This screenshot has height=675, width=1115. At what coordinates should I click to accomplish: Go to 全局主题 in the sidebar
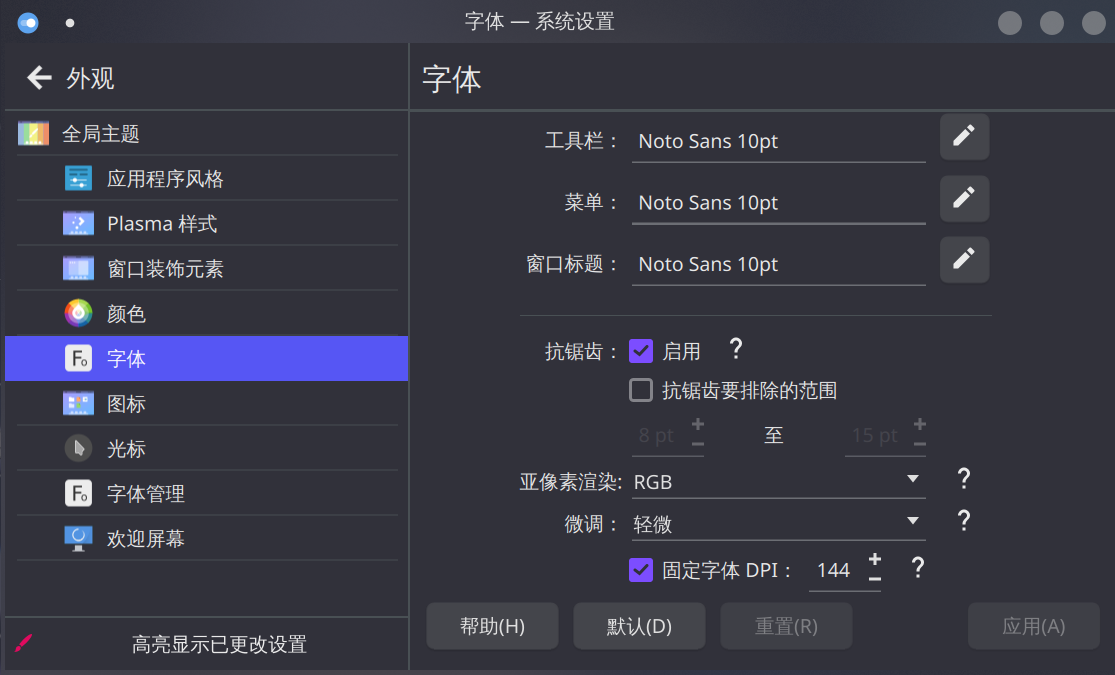[x=100, y=134]
